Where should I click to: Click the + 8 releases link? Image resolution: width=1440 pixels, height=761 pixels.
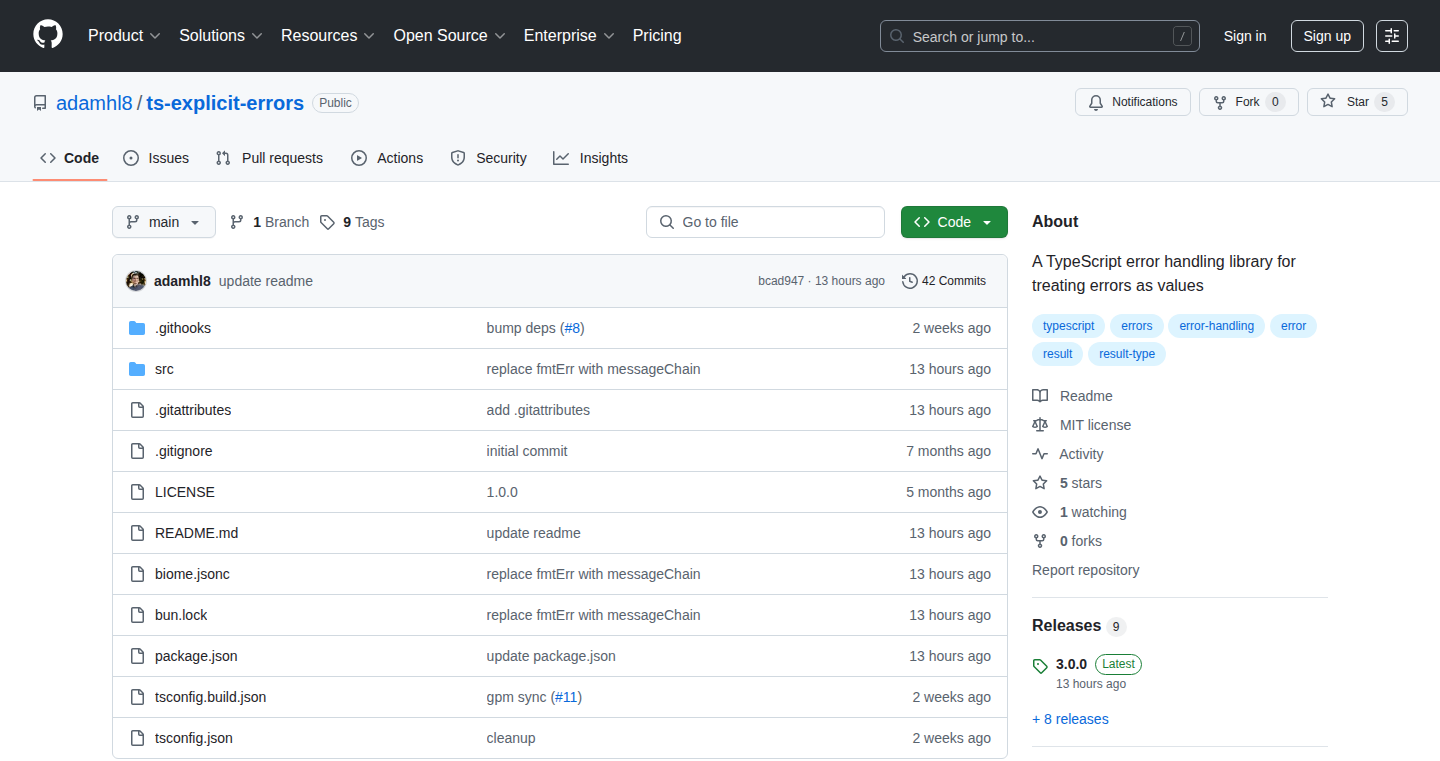click(1070, 719)
